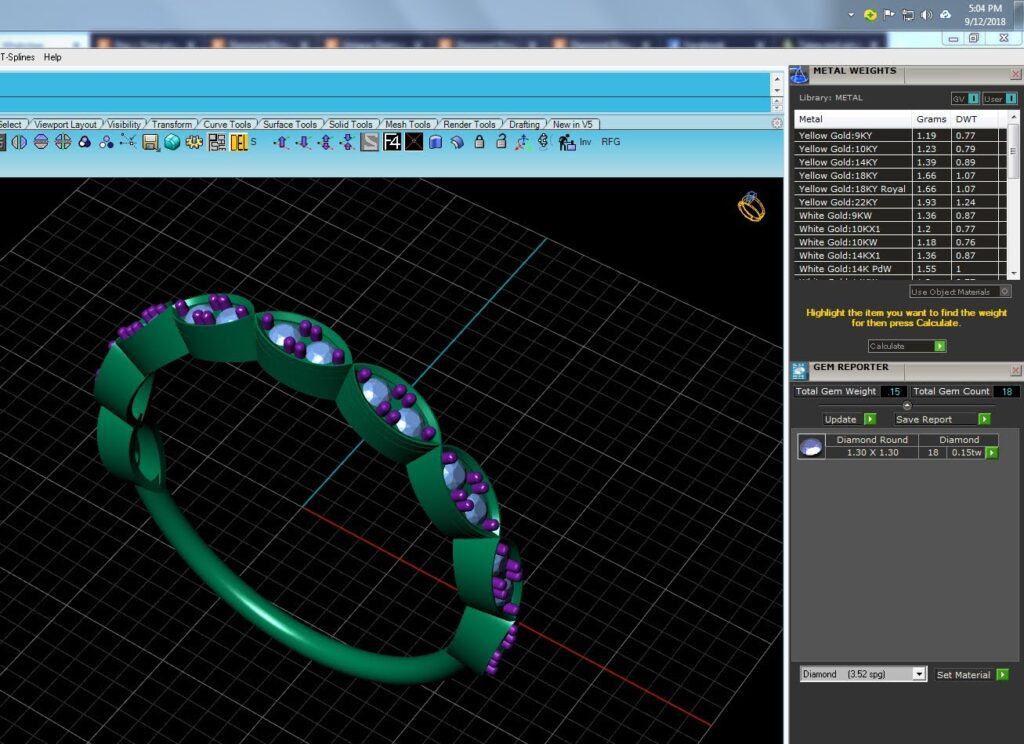1024x744 pixels.
Task: Click the yellow gear settings toolbar icon
Action: click(194, 142)
